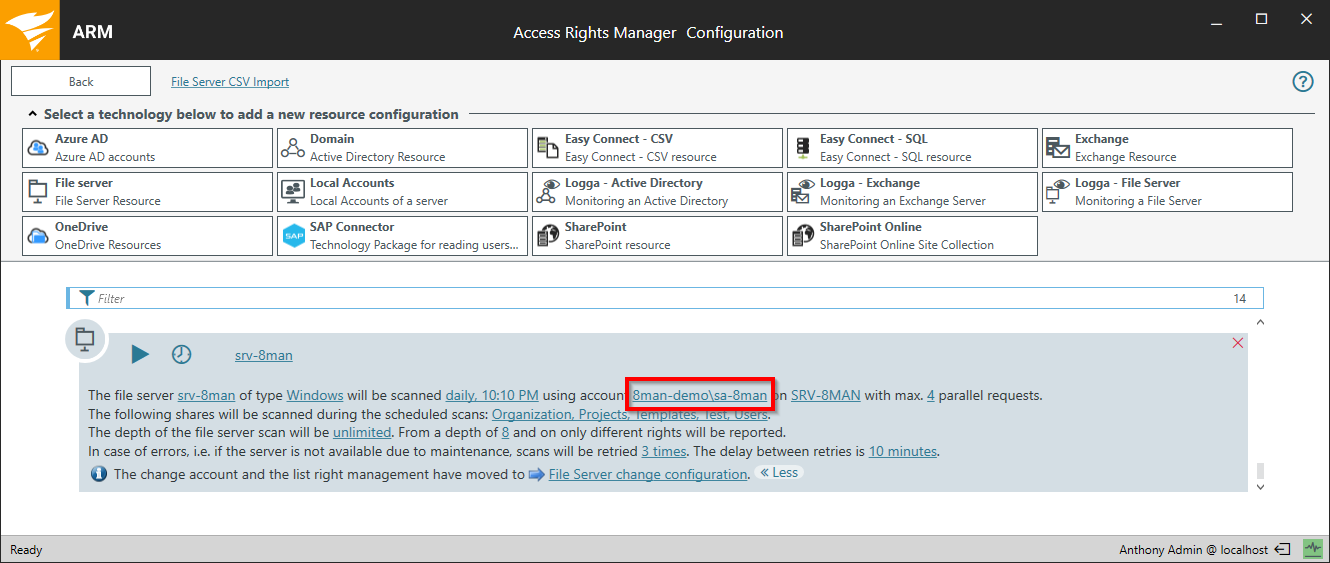Click the result count 14 in filter bar

coord(1240,298)
